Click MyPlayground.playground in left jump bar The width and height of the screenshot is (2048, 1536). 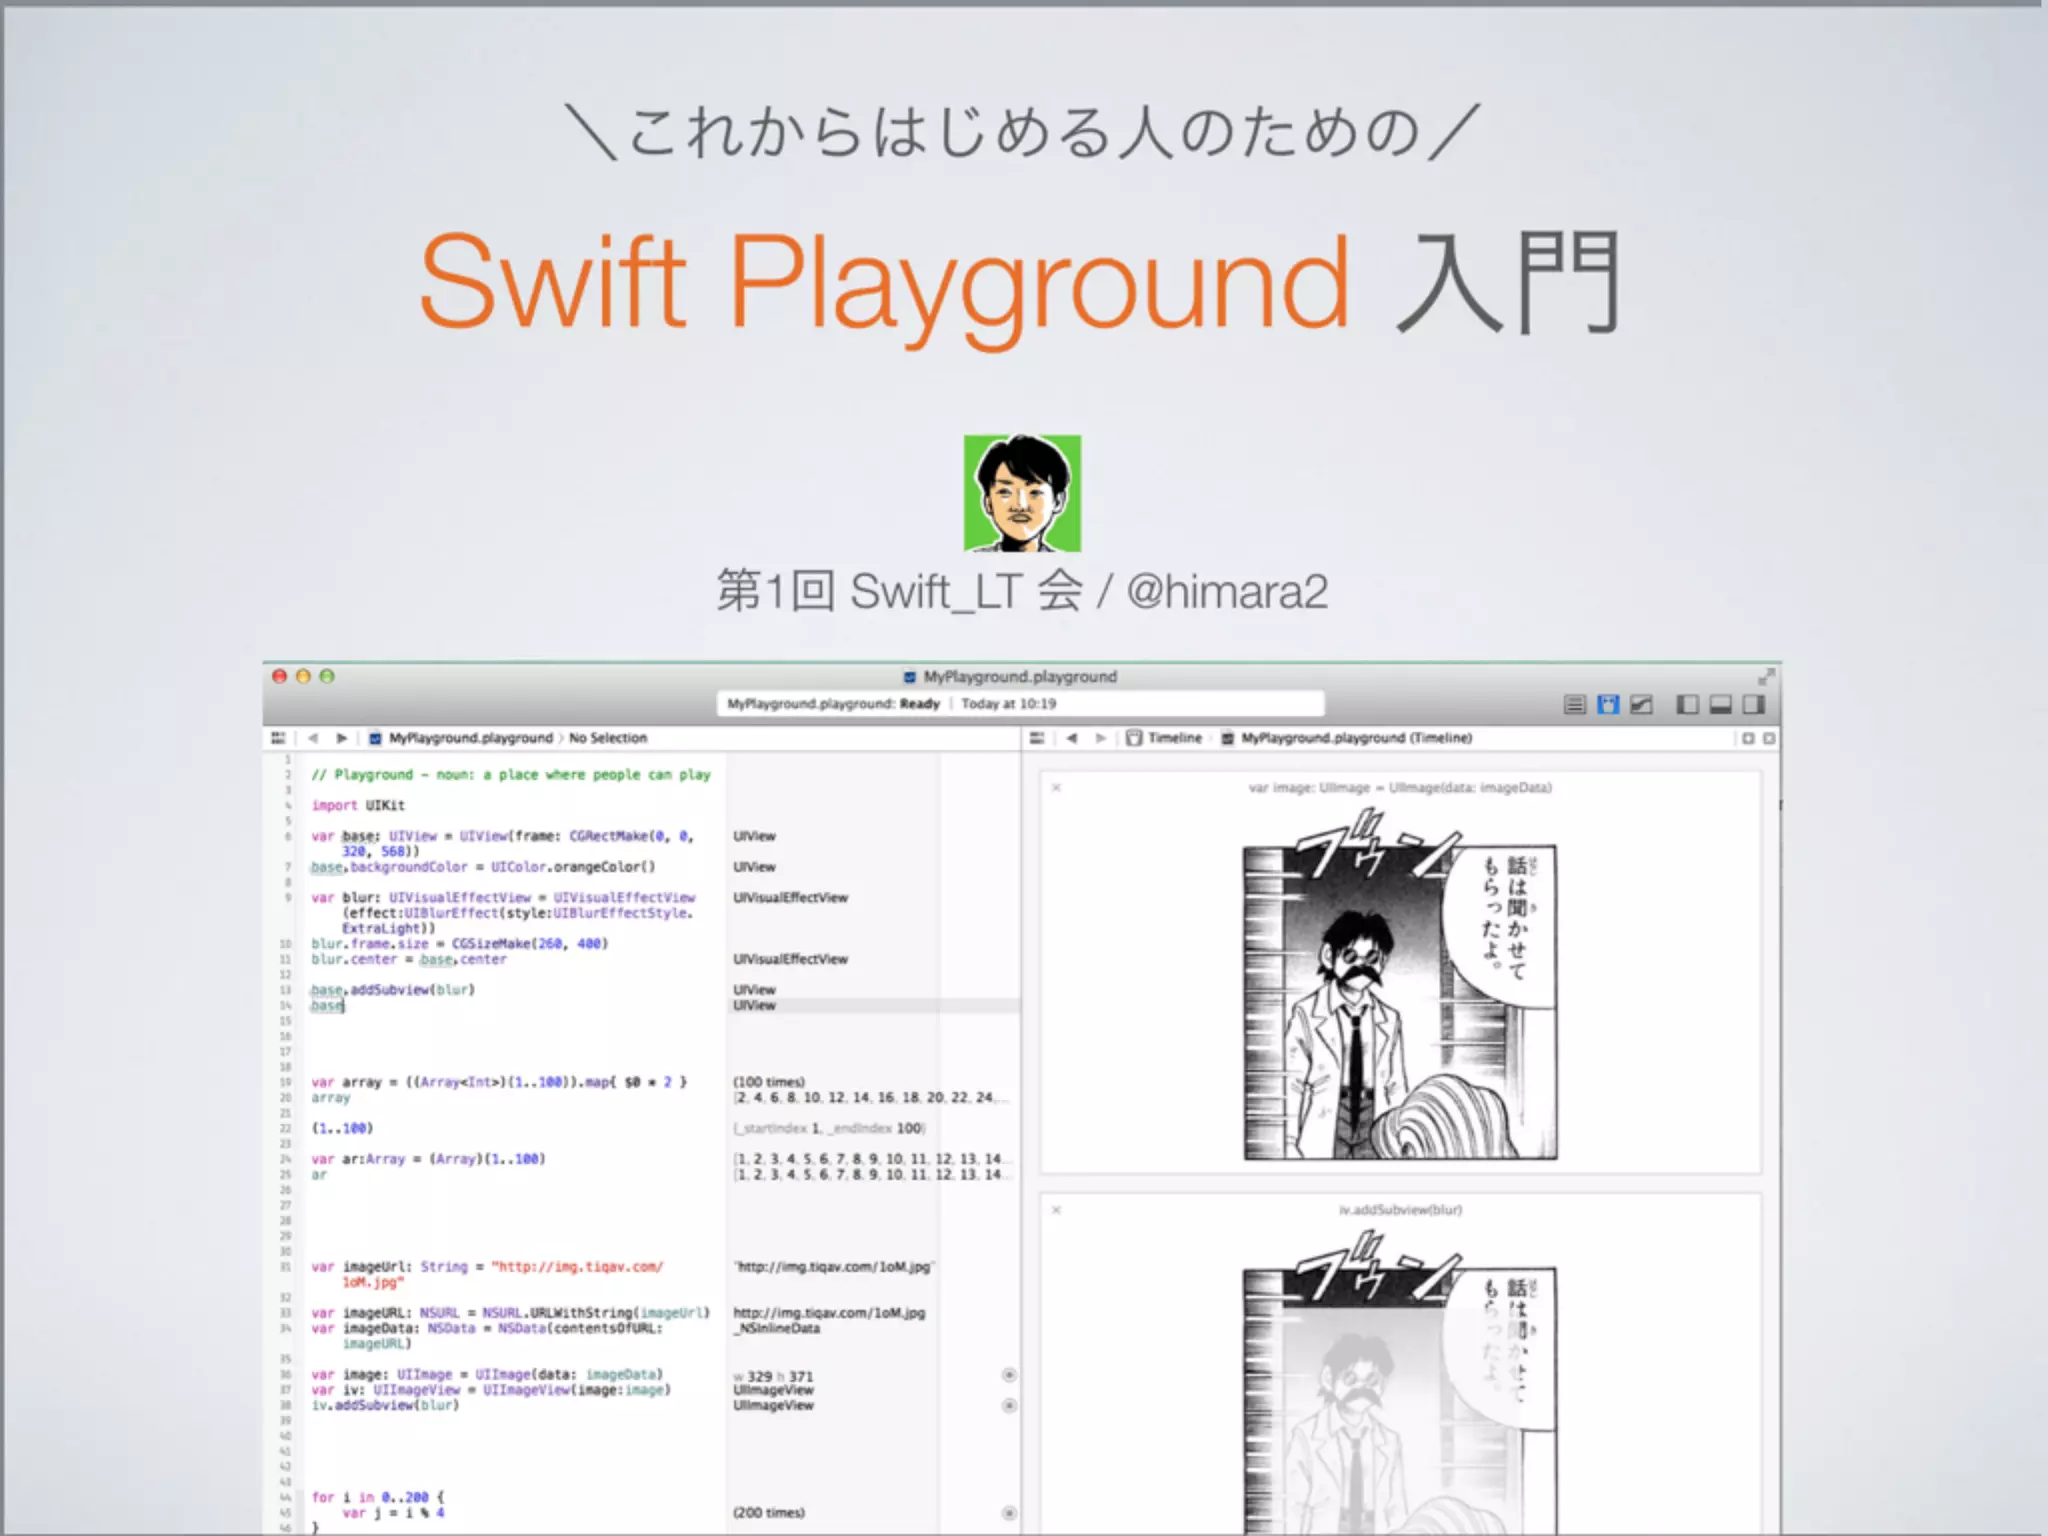pos(461,738)
